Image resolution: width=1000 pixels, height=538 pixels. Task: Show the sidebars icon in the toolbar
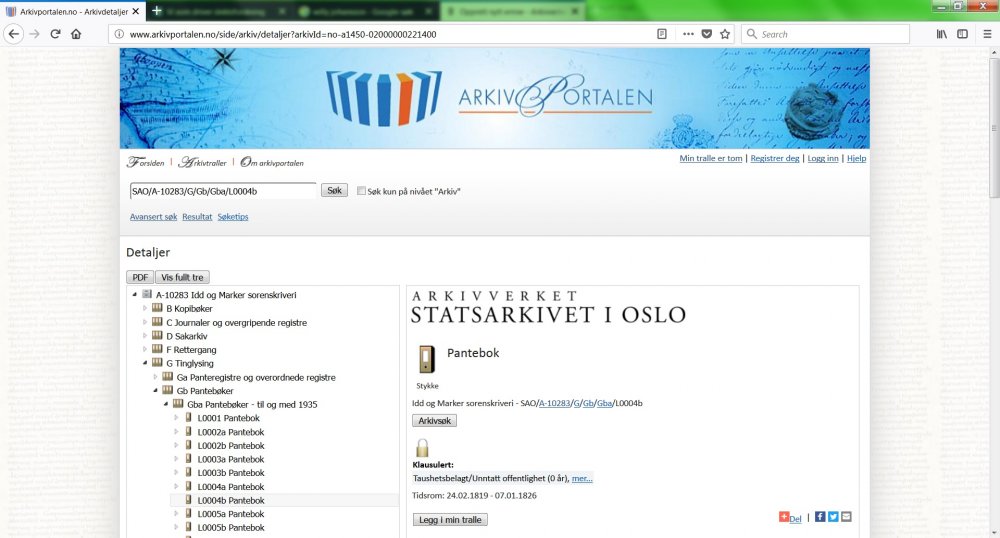[x=963, y=34]
